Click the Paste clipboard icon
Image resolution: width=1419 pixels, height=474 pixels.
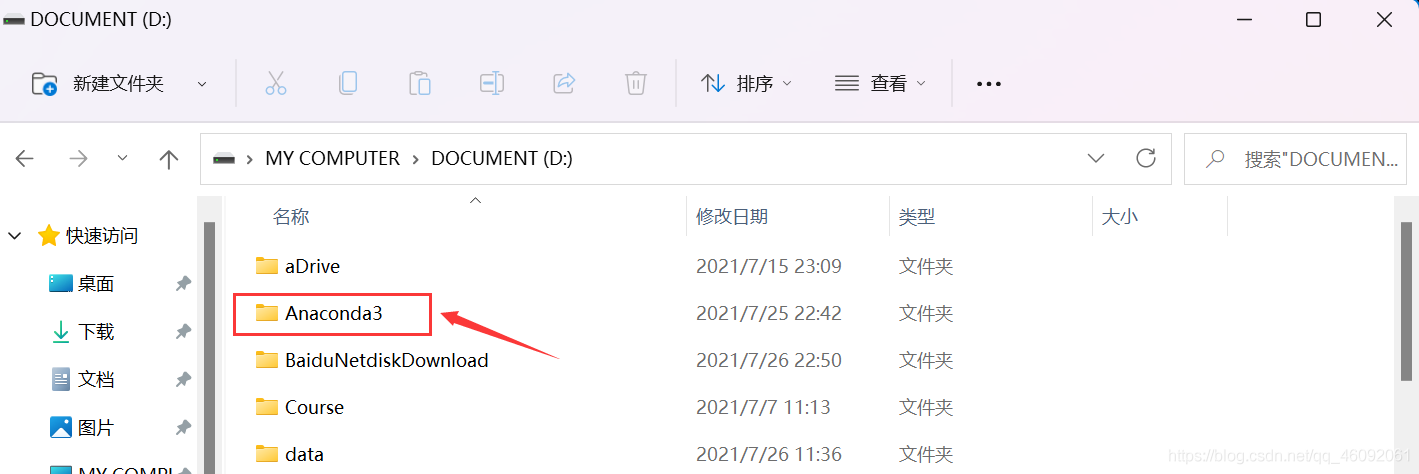pos(420,84)
